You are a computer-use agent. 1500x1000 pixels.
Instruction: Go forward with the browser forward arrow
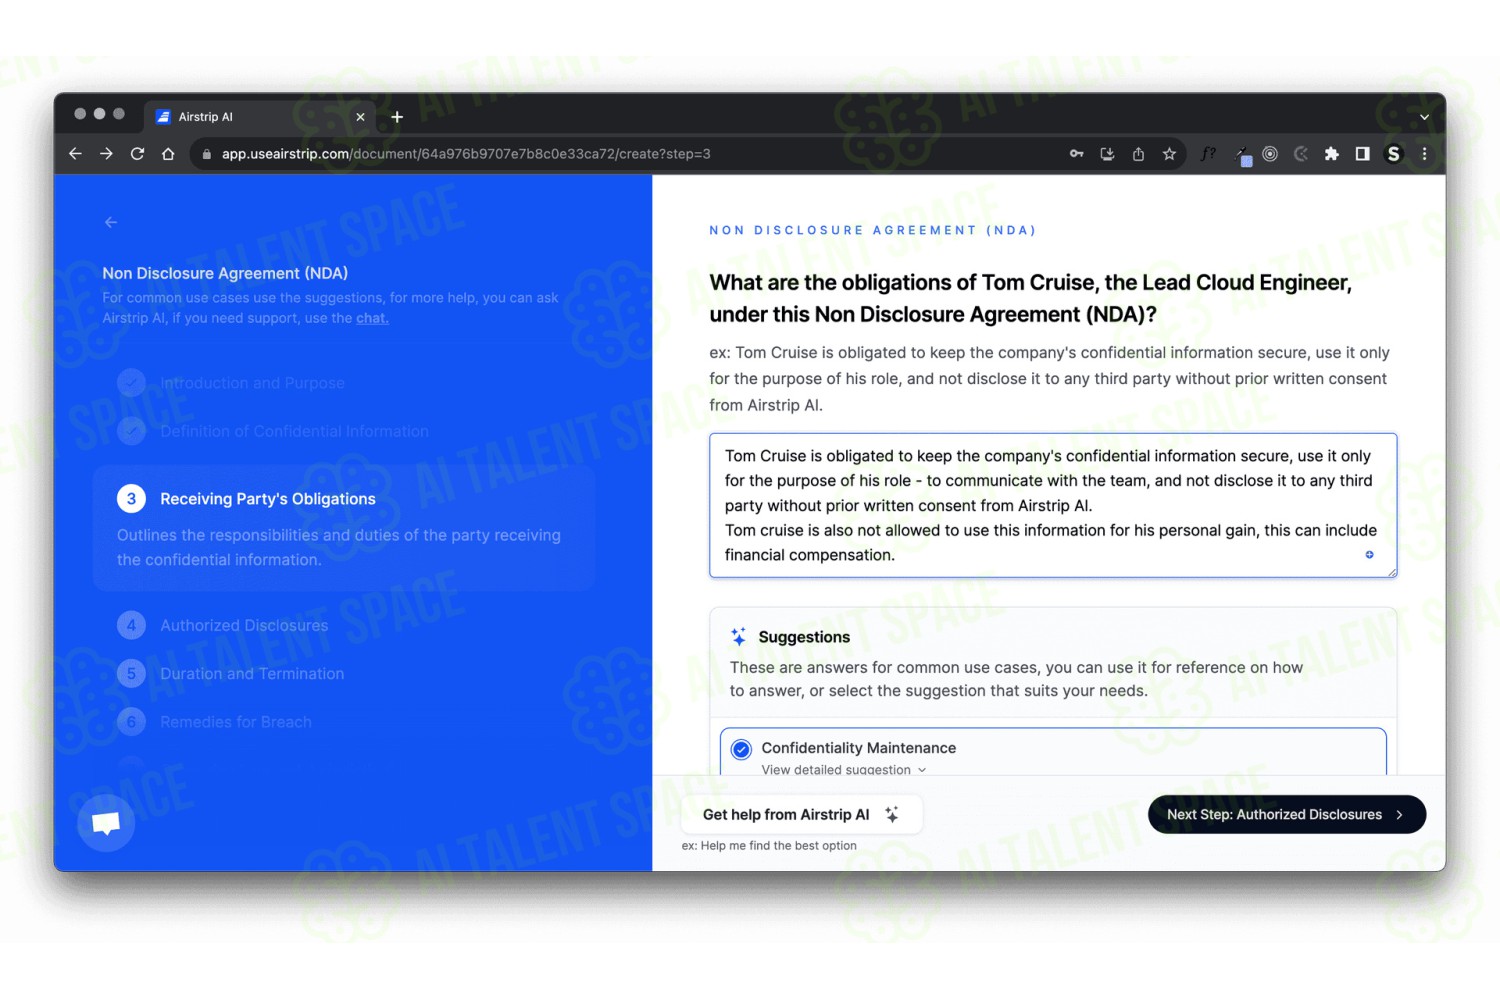[x=106, y=154]
